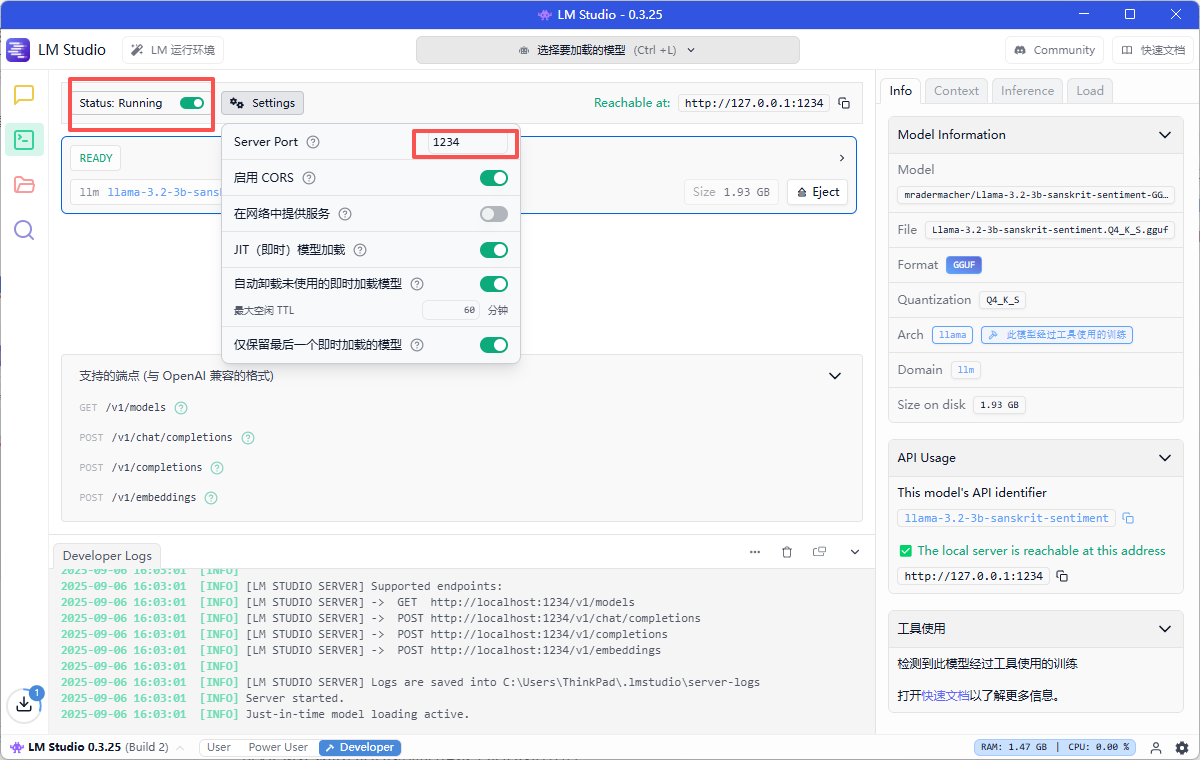Show help for /v1/chat/completions endpoint
Image resolution: width=1200 pixels, height=760 pixels.
248,438
